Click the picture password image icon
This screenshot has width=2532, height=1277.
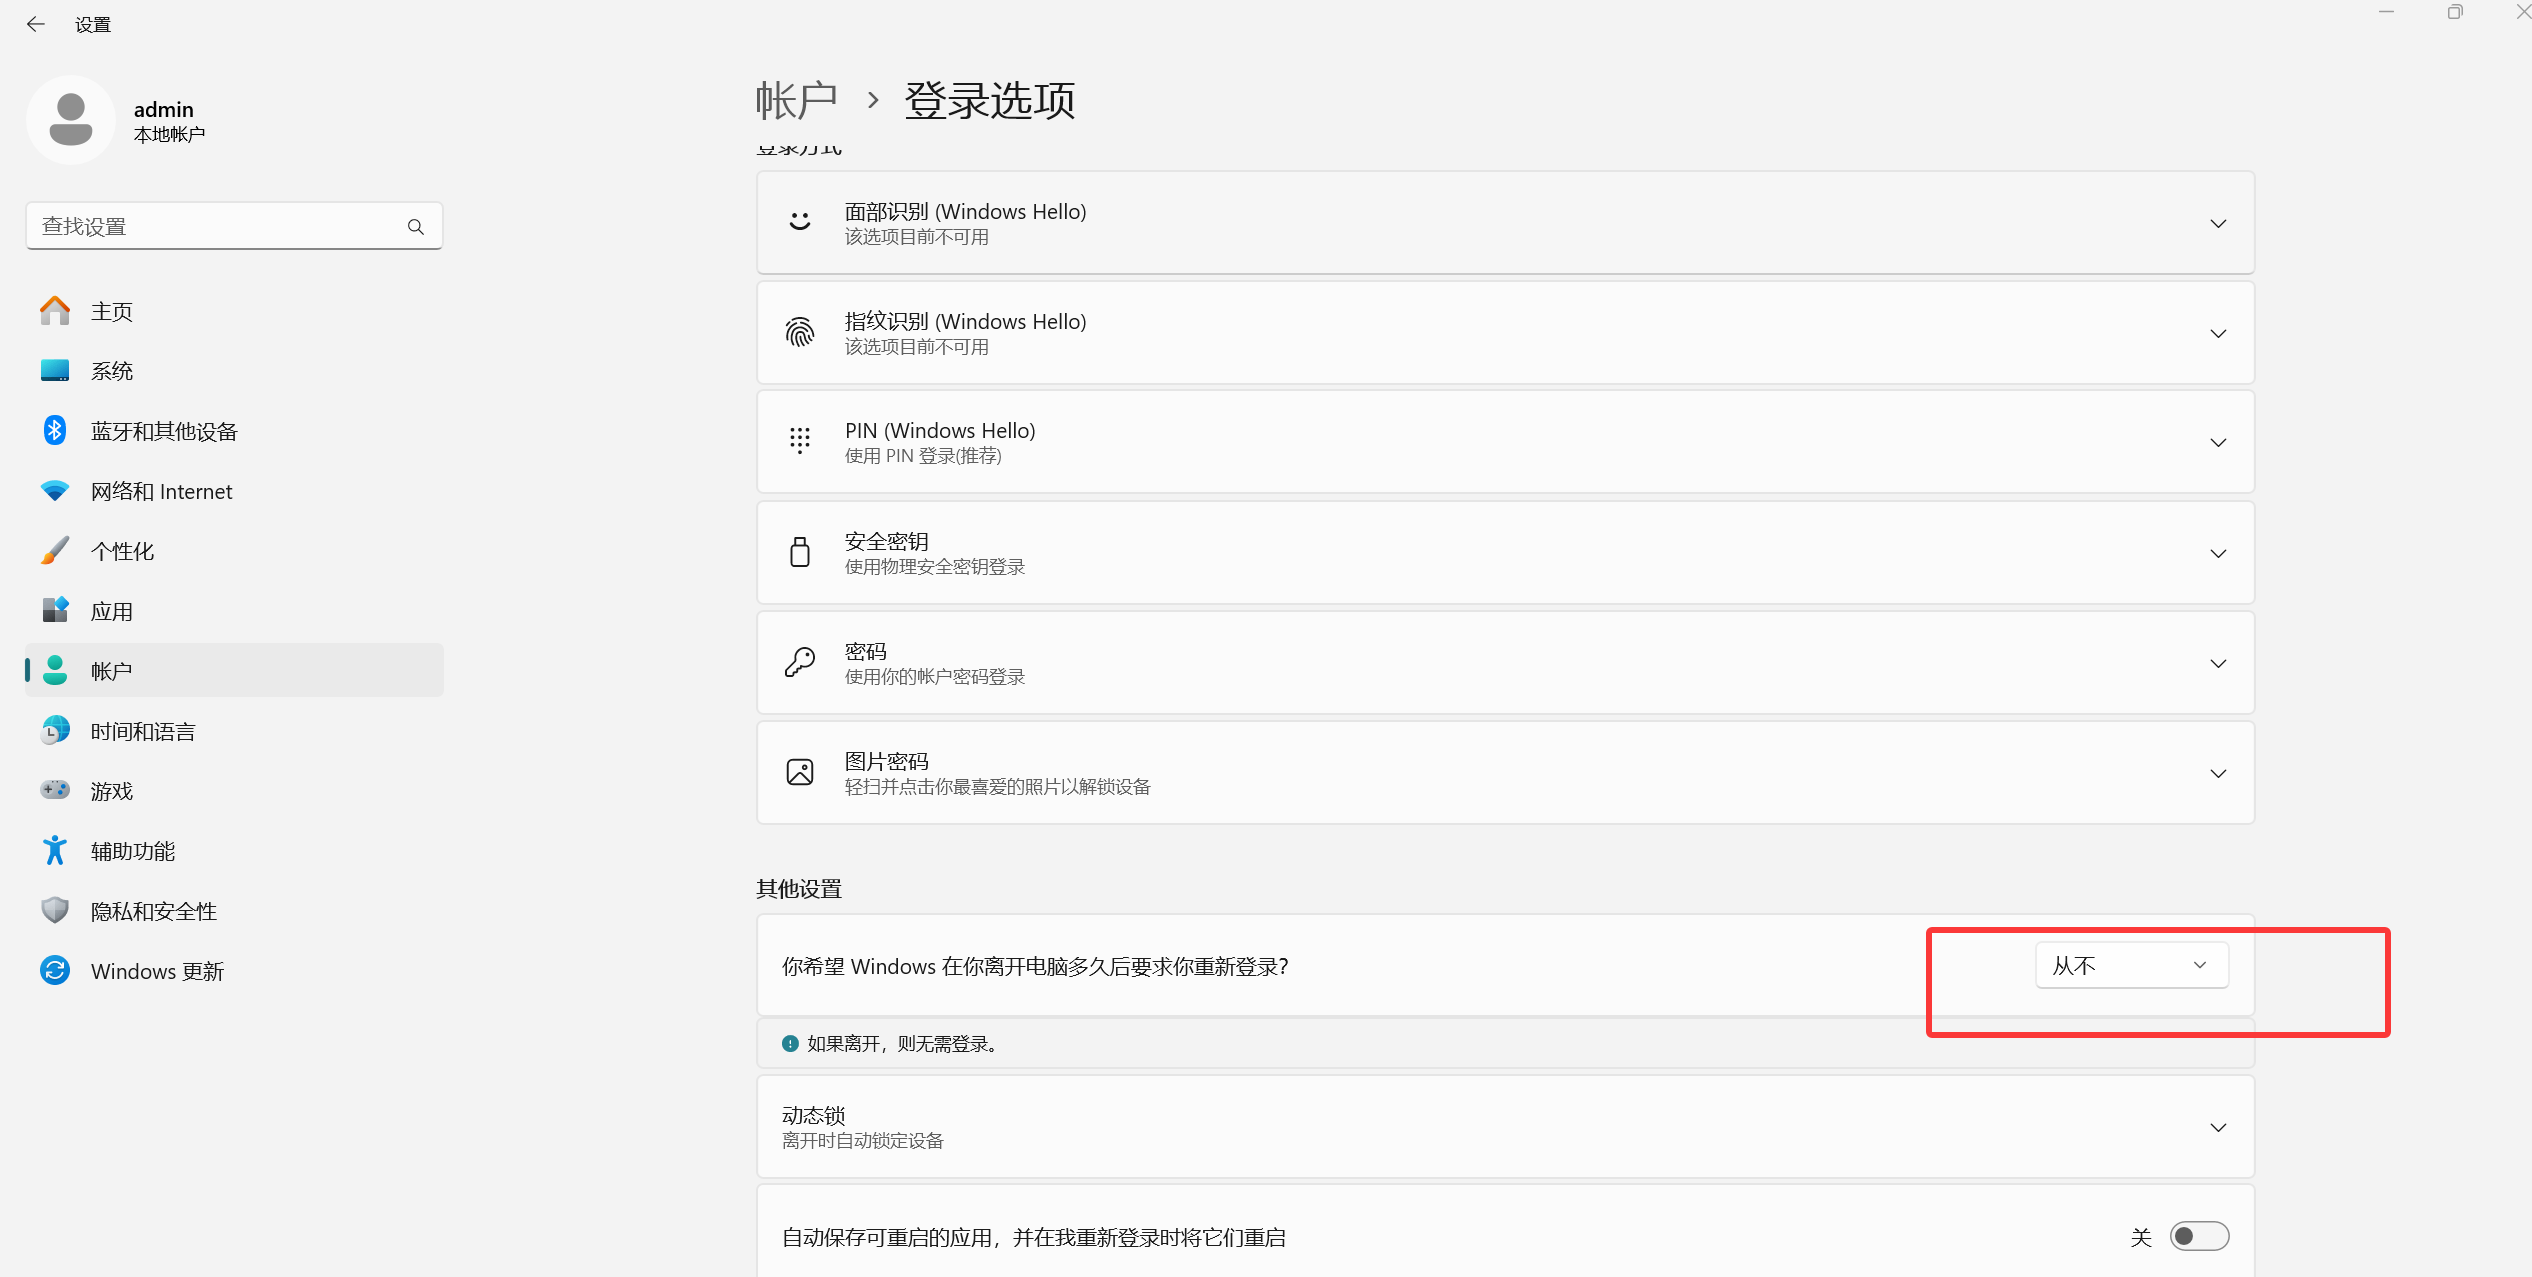tap(800, 772)
